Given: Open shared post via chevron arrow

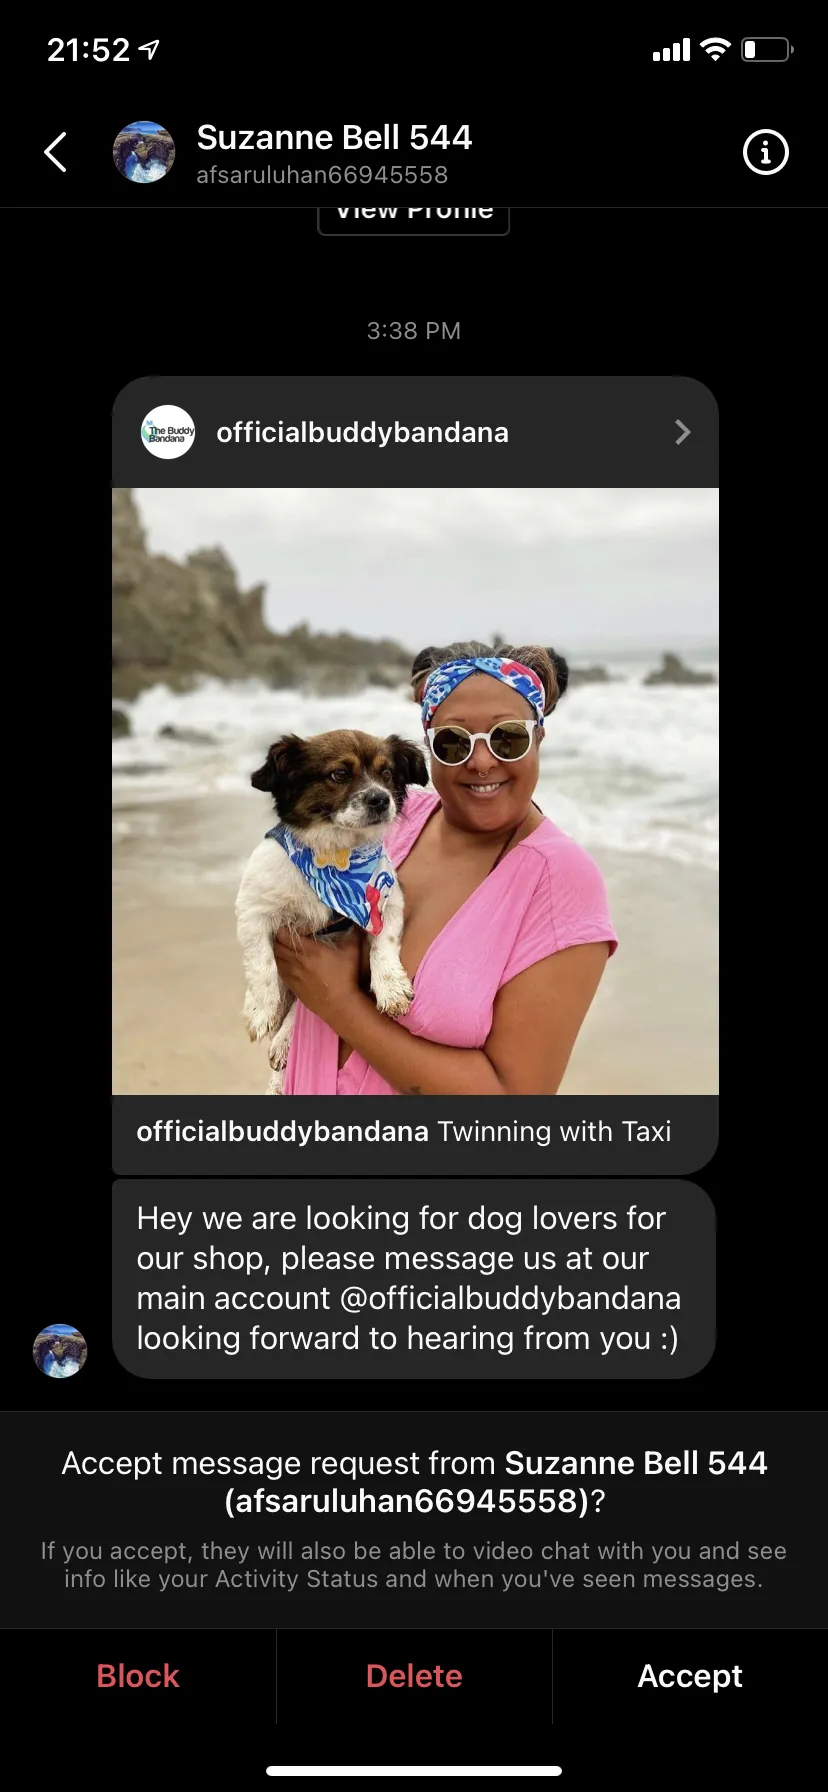Looking at the screenshot, I should (683, 432).
